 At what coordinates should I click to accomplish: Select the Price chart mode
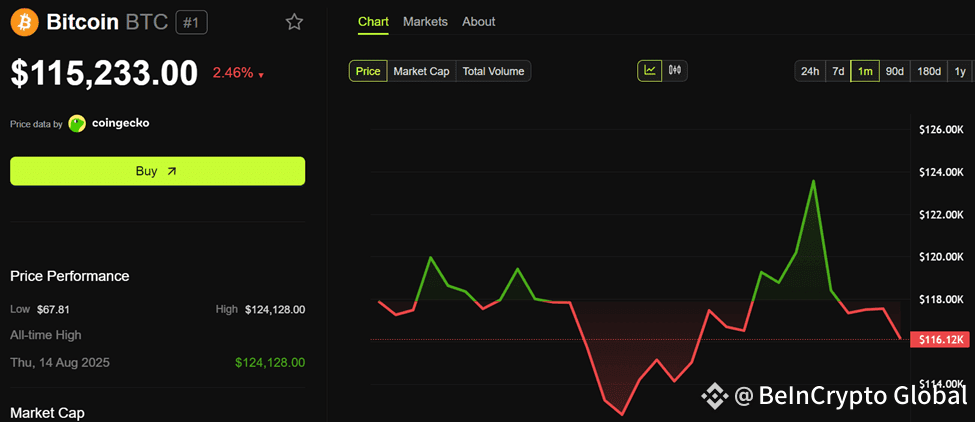(x=368, y=71)
